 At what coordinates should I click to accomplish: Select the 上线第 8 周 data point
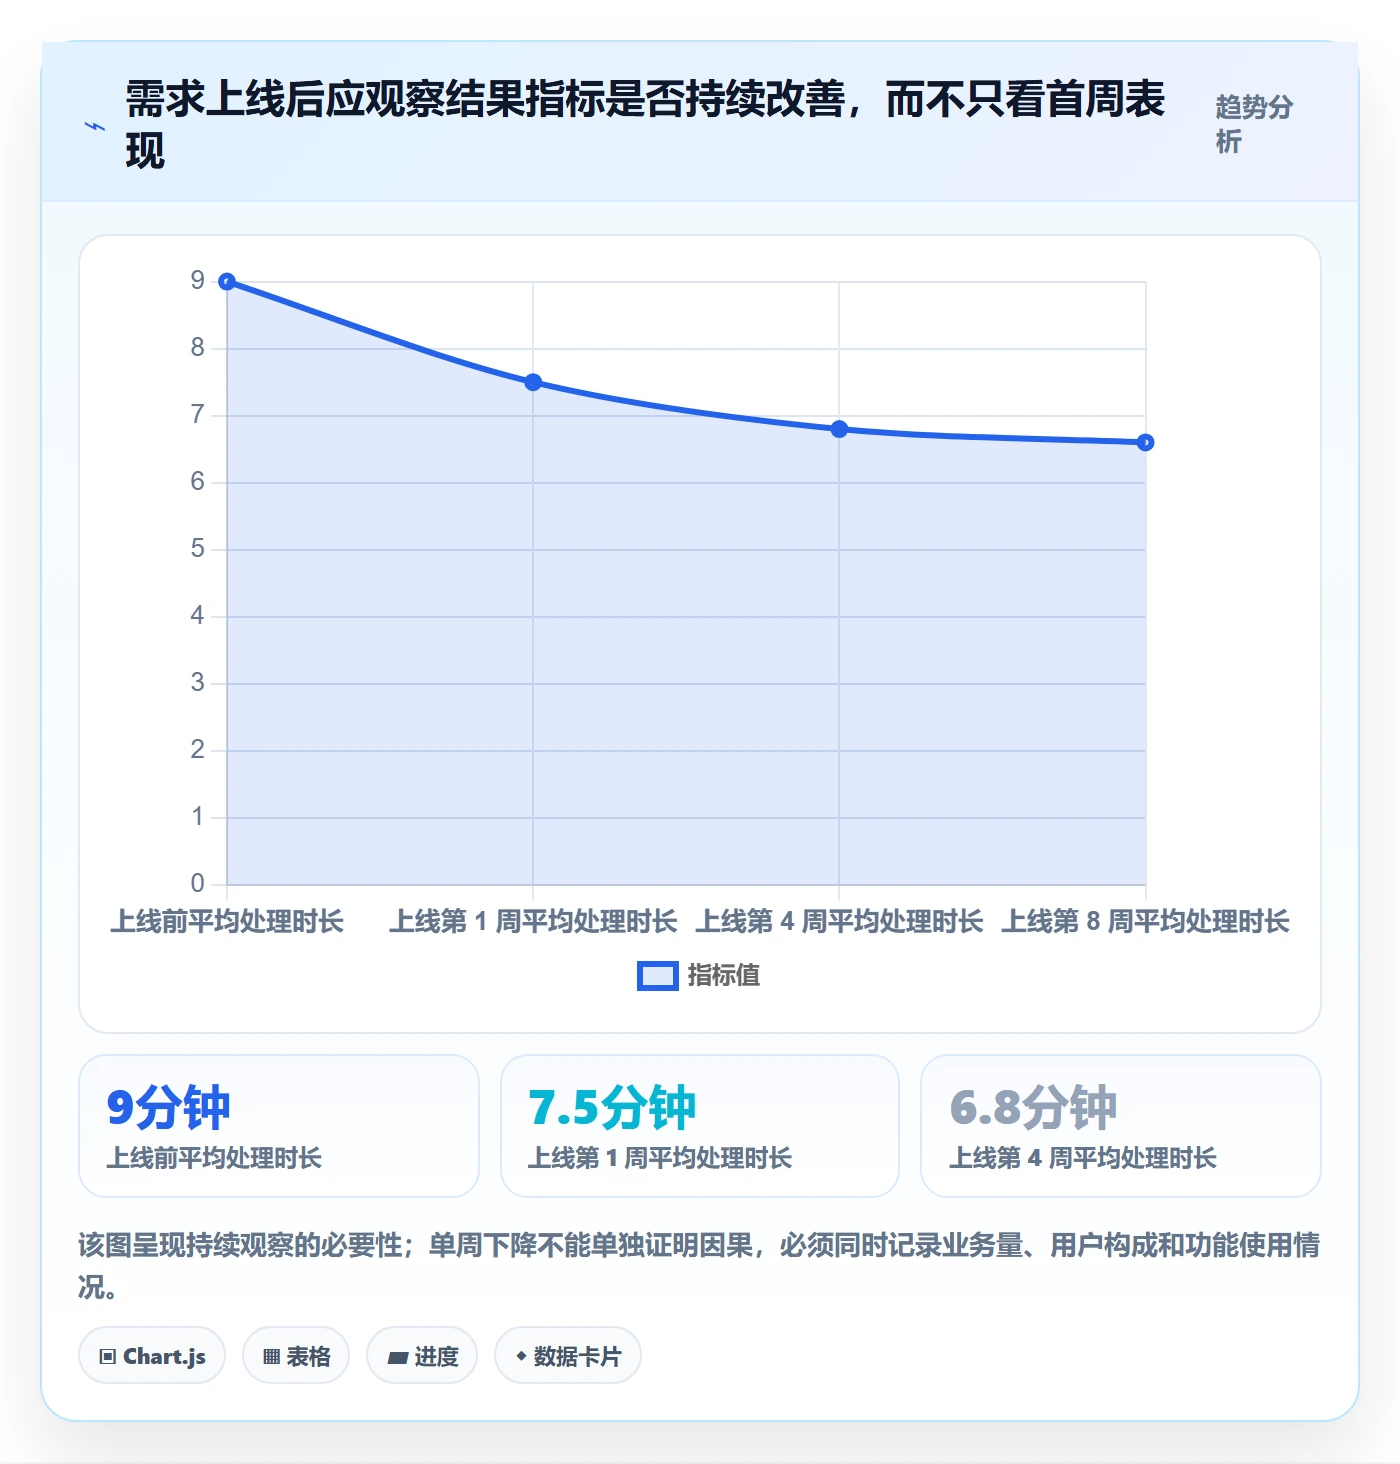click(x=1145, y=442)
